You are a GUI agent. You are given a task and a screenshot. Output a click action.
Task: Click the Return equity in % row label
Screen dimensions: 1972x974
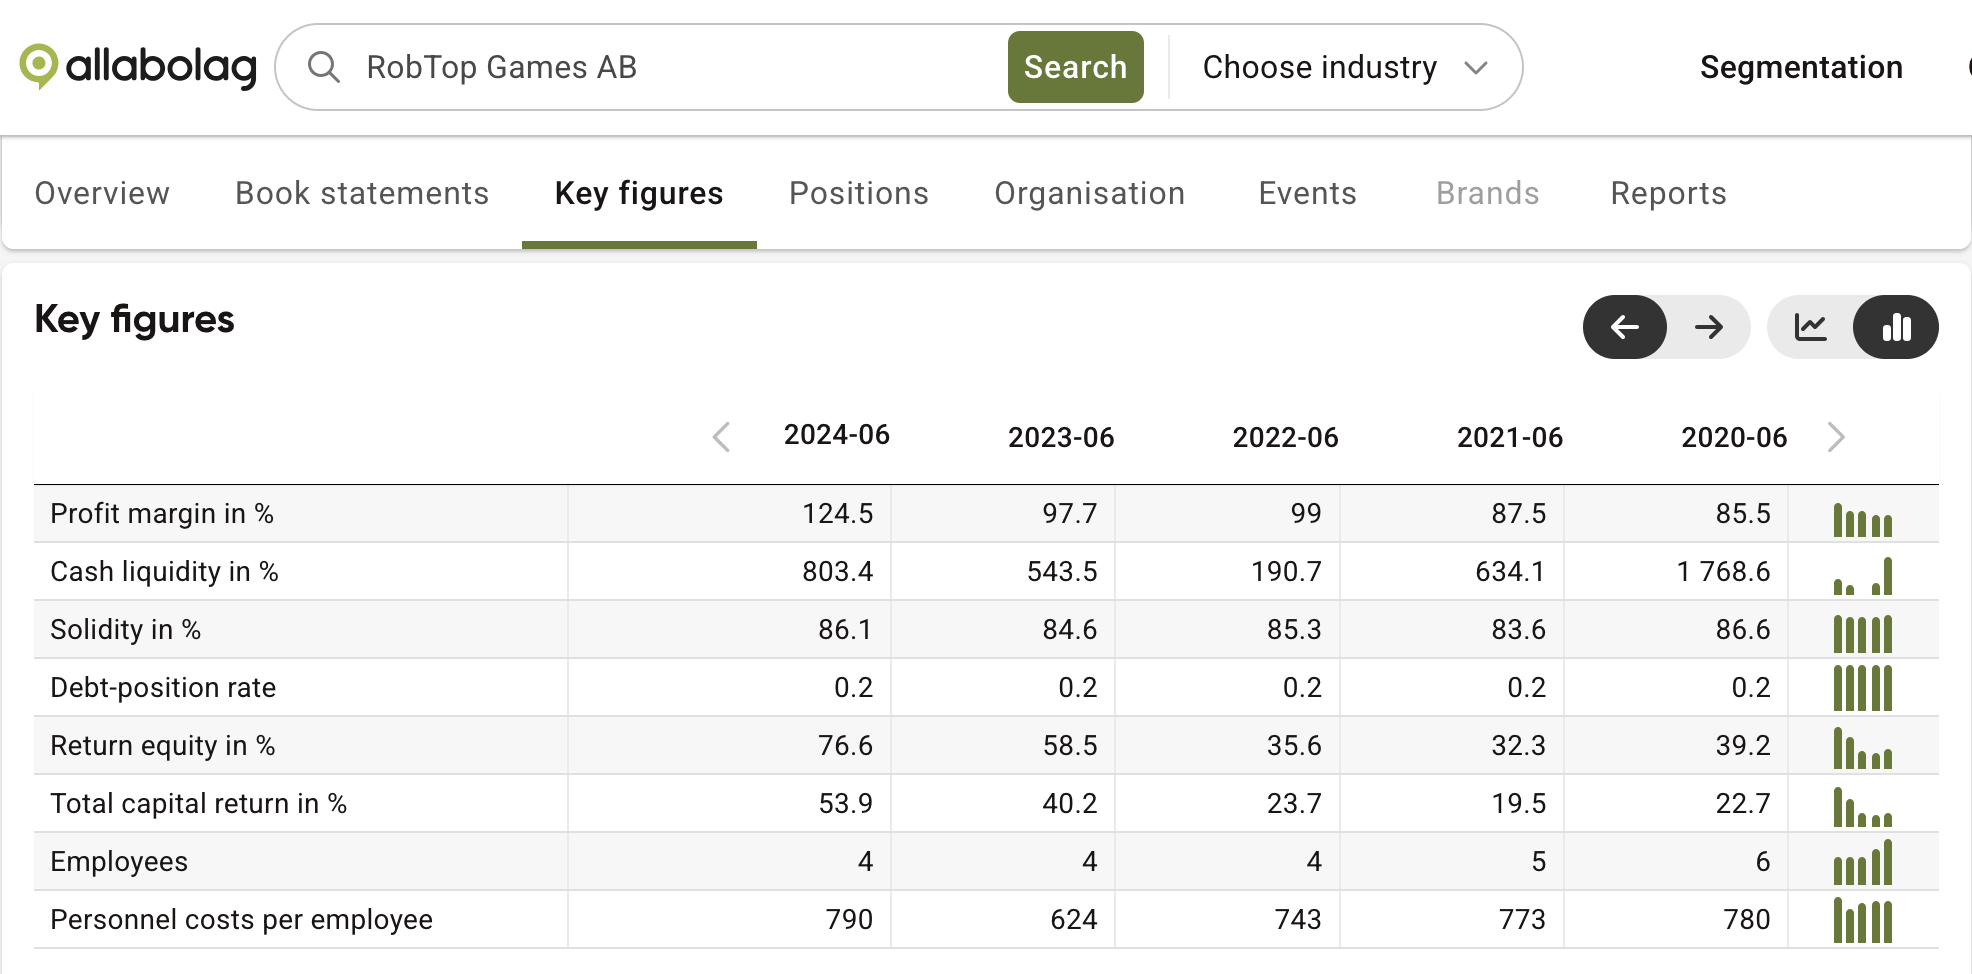coord(163,746)
